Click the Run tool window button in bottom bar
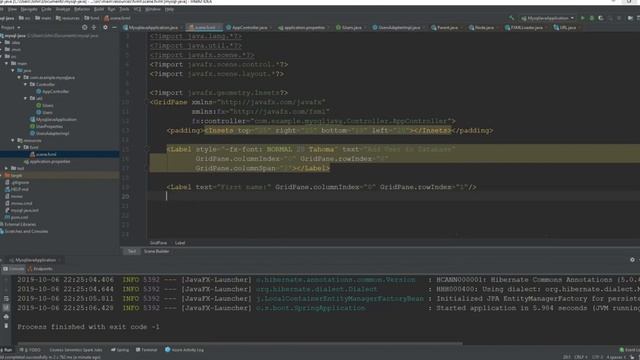This screenshot has width=640, height=360. (7, 350)
